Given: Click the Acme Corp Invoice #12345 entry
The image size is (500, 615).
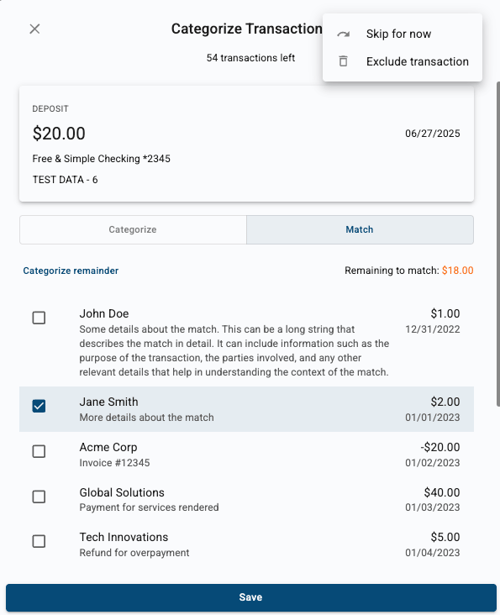Looking at the screenshot, I should click(246, 455).
